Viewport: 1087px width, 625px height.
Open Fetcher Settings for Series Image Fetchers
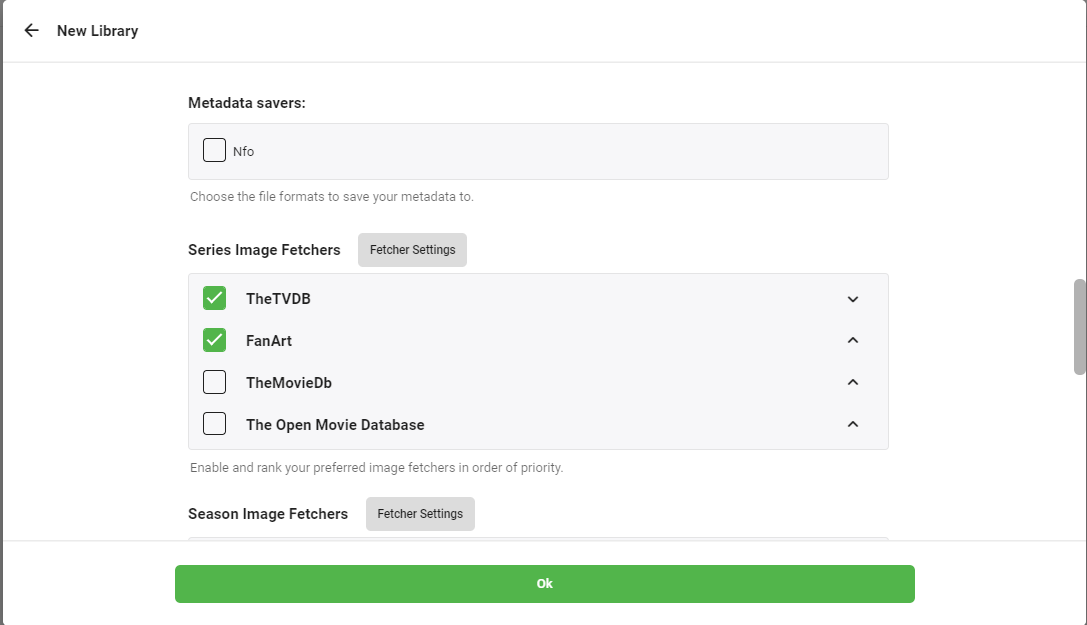412,250
